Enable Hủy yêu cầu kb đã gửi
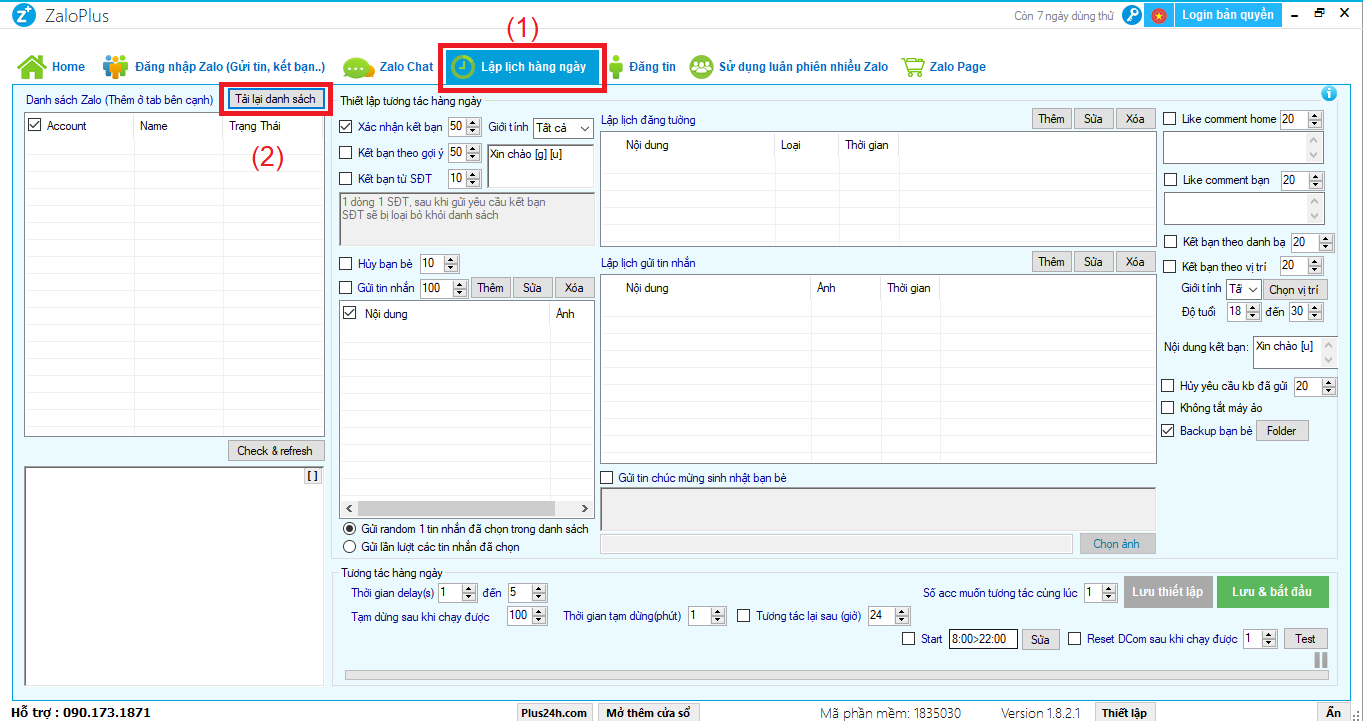The width and height of the screenshot is (1363, 721). coord(1167,386)
